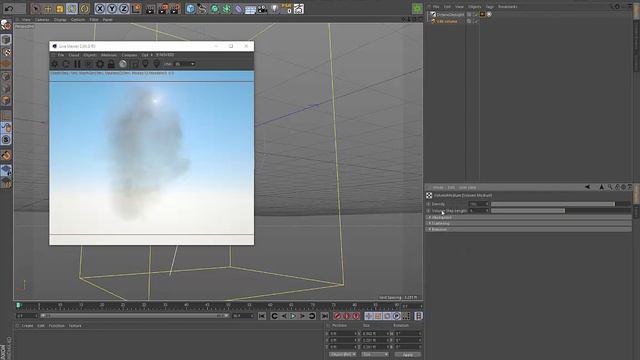640x360 pixels.
Task: Open Live Viewer Cloud menu
Action: click(74, 55)
